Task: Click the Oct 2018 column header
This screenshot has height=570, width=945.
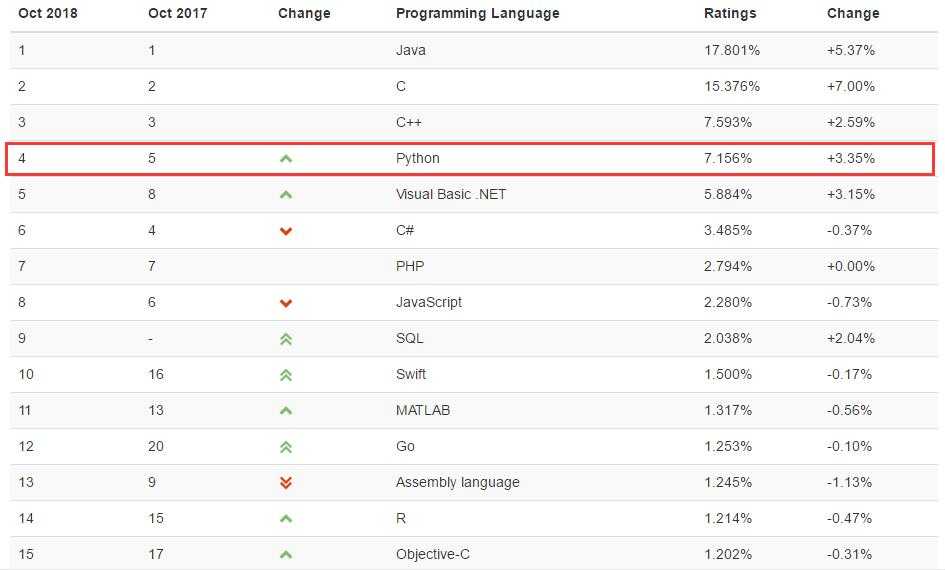Action: (48, 14)
